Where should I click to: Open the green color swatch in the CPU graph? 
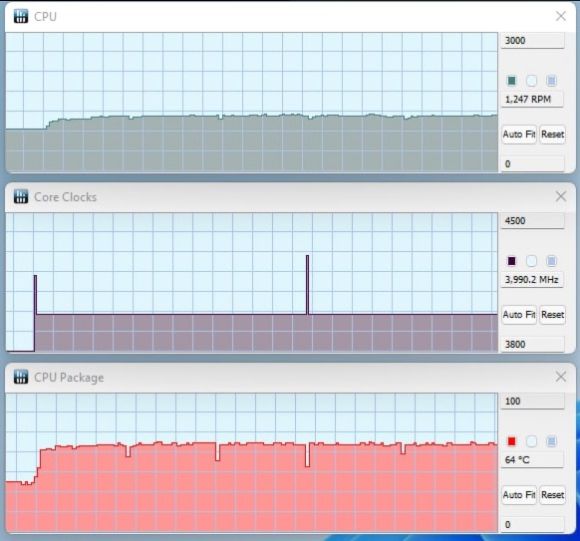point(512,81)
